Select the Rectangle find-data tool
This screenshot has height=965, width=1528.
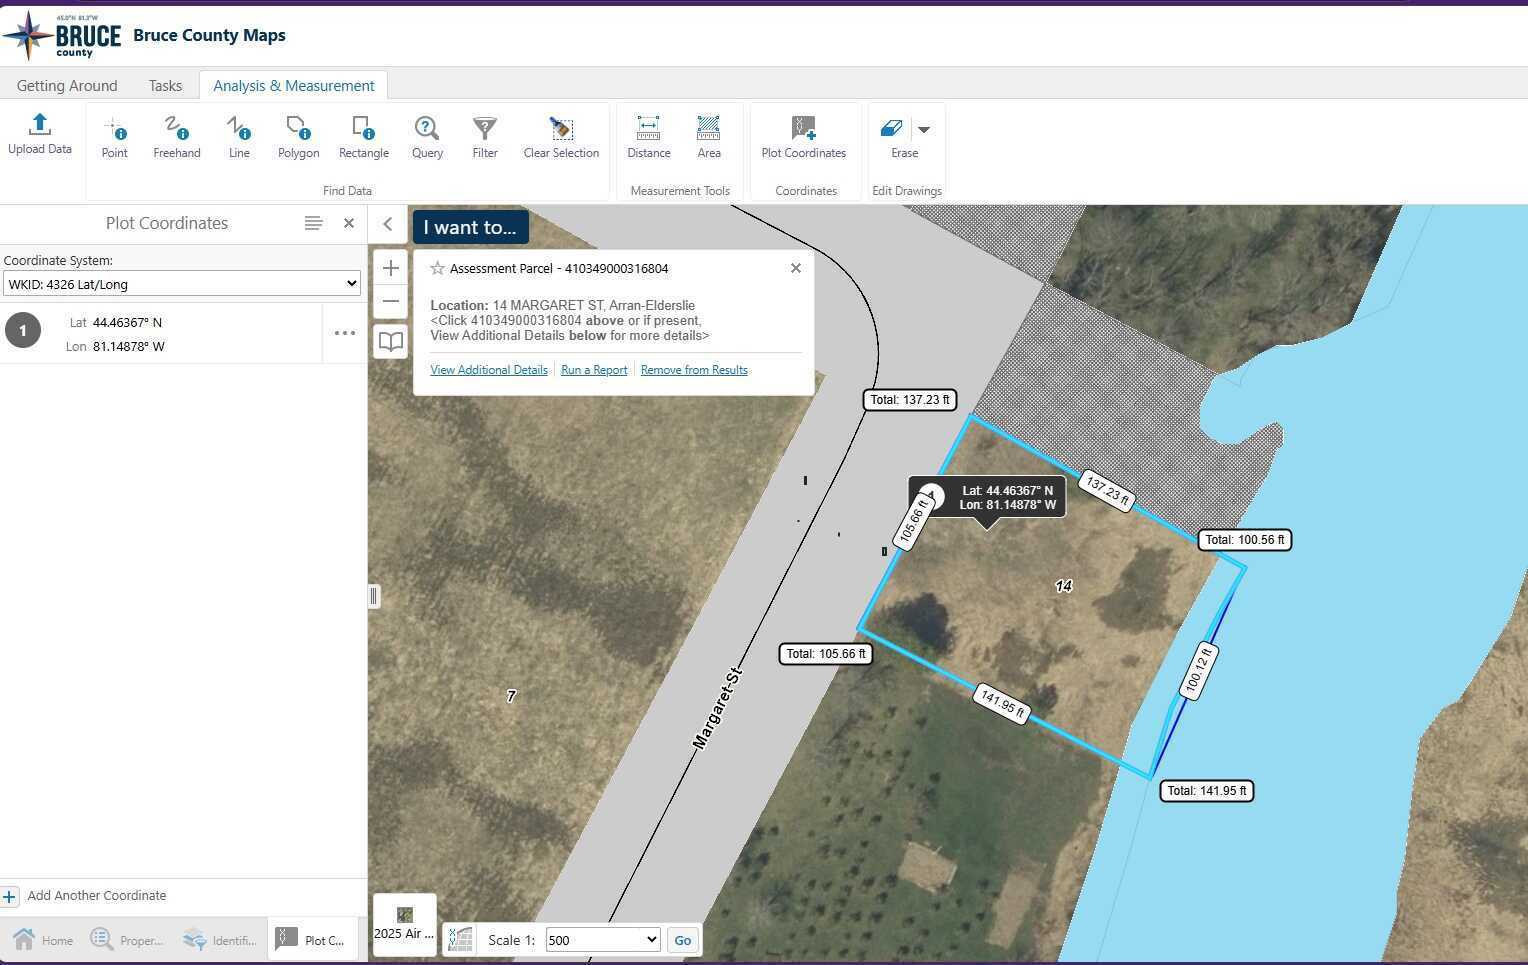tap(363, 137)
